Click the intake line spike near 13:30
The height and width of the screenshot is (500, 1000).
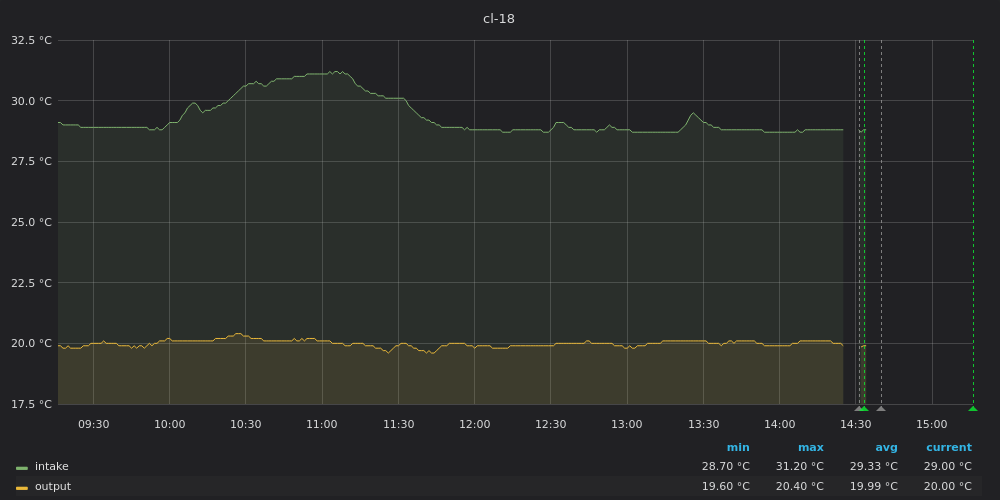point(693,113)
